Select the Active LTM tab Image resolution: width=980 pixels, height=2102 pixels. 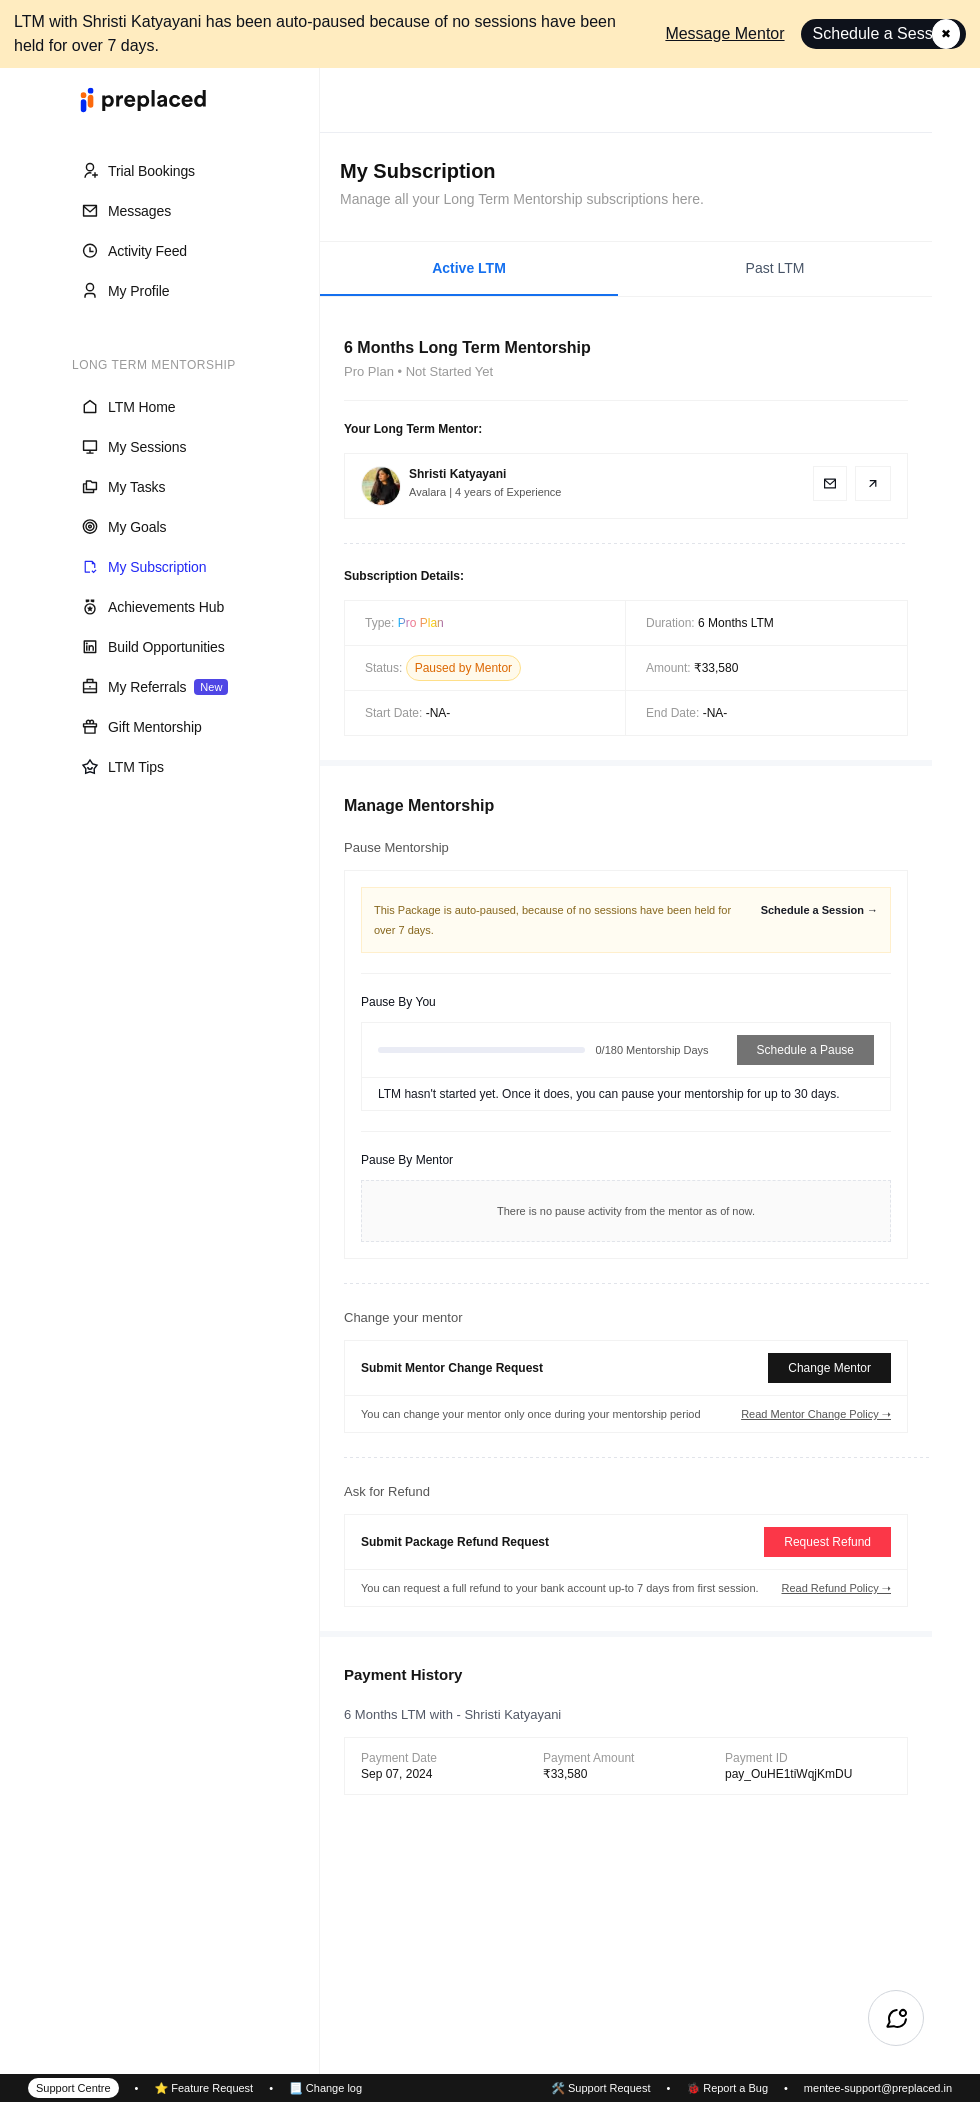point(469,268)
